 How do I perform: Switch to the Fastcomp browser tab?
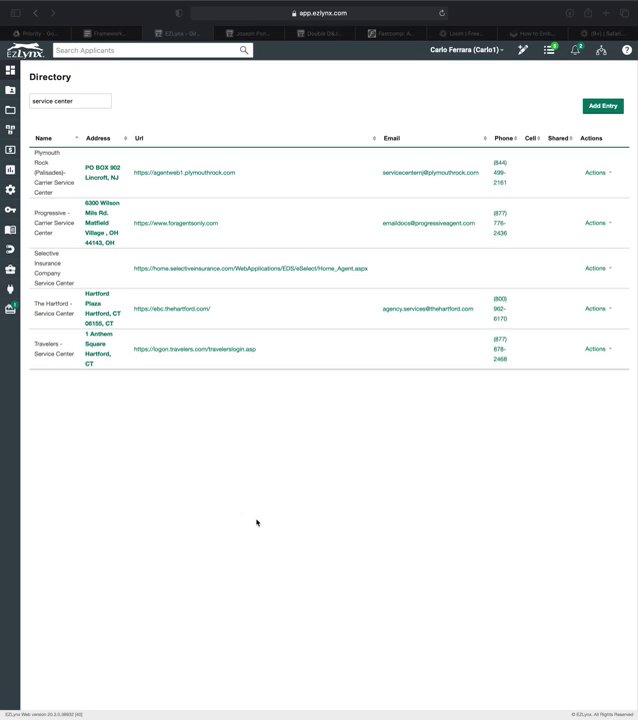coord(391,34)
